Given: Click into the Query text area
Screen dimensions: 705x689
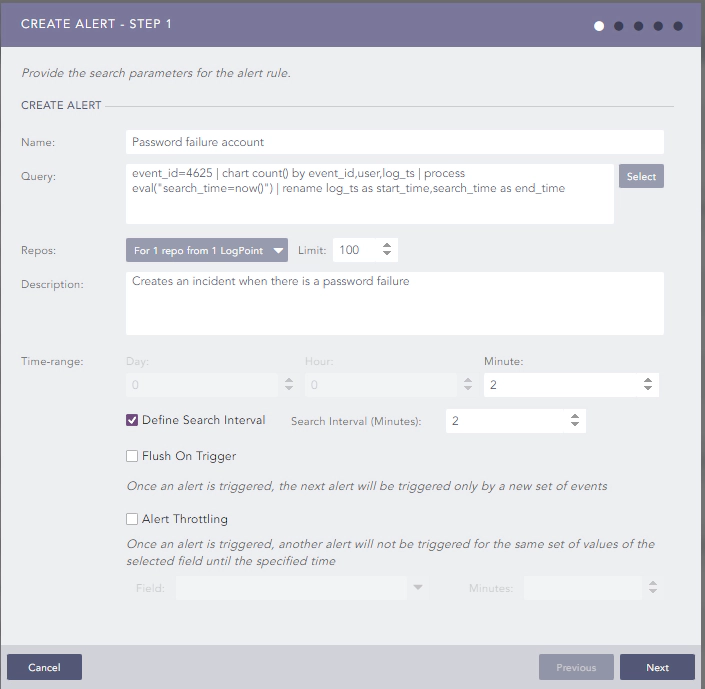Looking at the screenshot, I should tap(370, 194).
